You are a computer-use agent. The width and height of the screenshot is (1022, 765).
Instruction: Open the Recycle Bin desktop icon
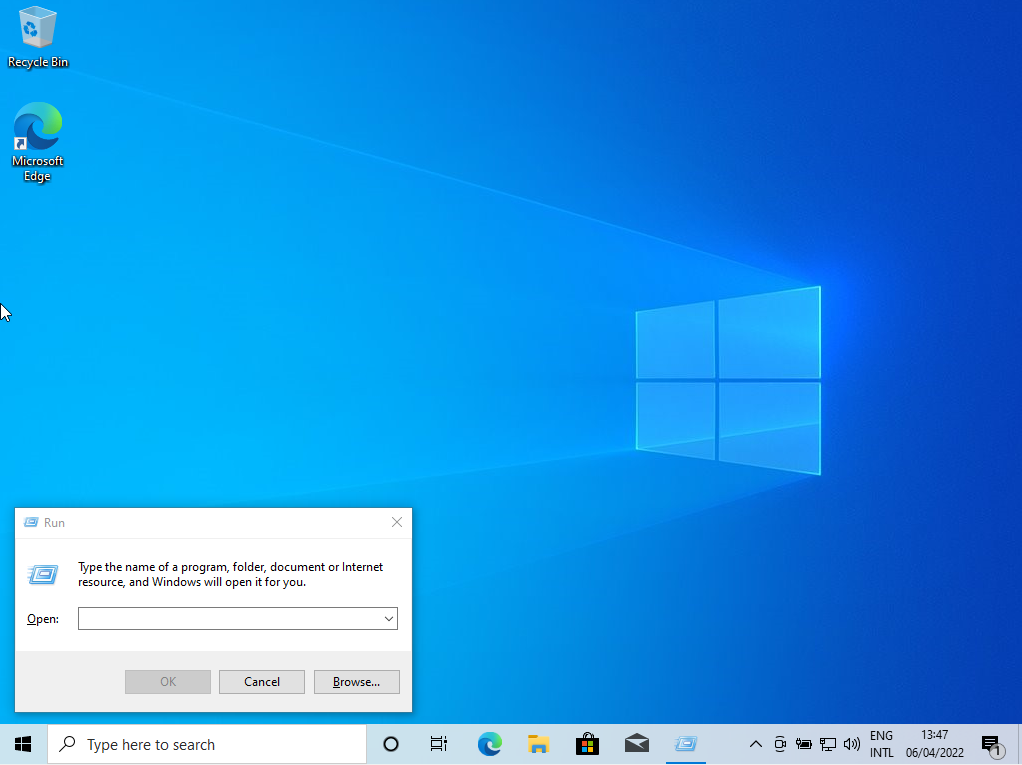coord(37,37)
